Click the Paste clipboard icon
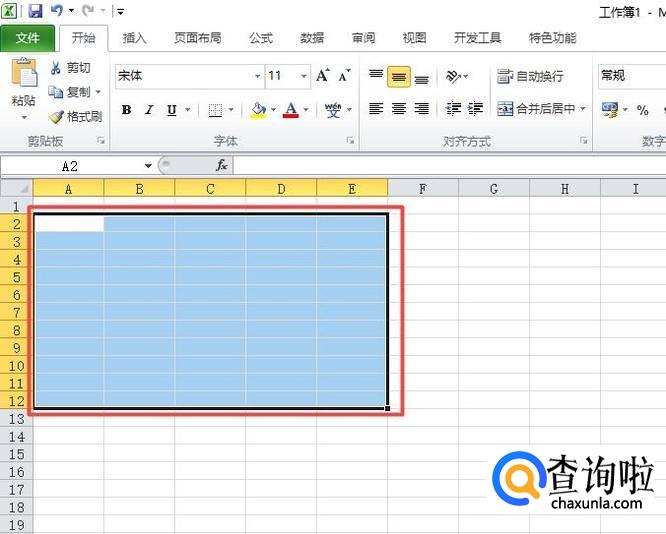This screenshot has width=666, height=534. (24, 72)
